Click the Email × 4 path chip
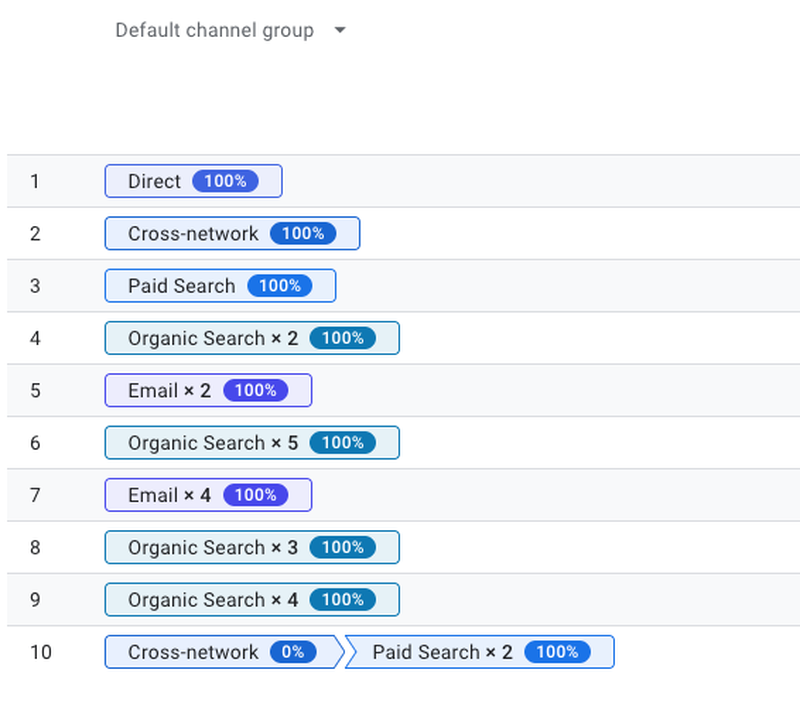Screen dimensions: 800x706 (208, 495)
